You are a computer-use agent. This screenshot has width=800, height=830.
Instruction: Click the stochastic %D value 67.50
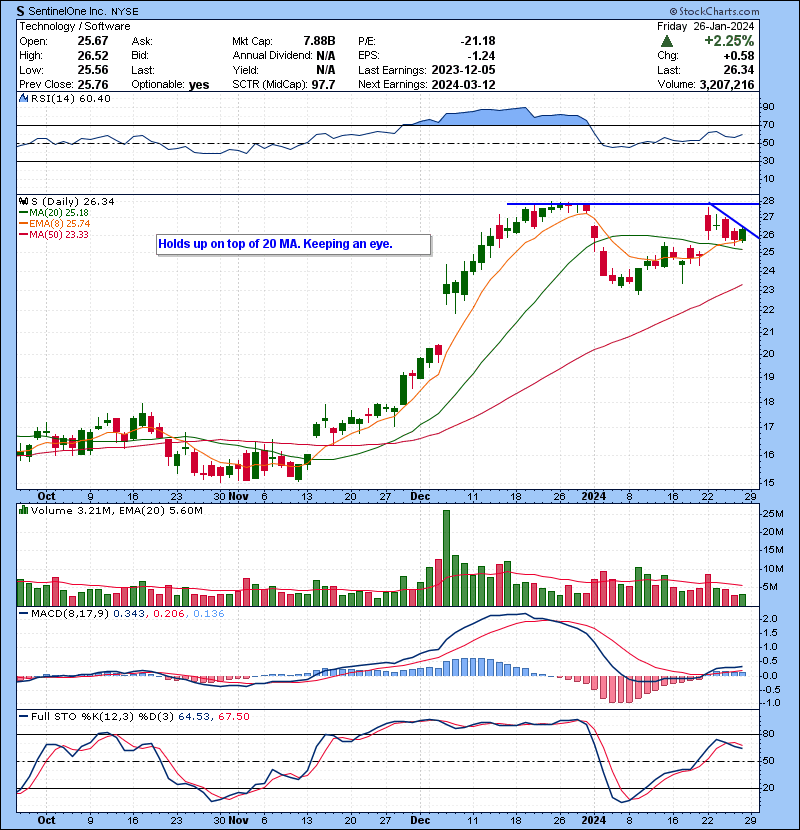click(x=233, y=716)
